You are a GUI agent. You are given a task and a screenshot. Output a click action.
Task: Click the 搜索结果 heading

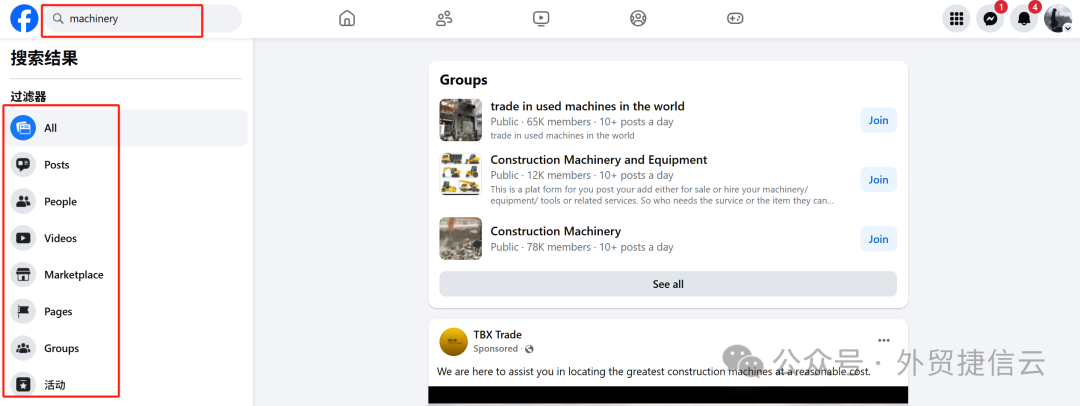(x=44, y=59)
